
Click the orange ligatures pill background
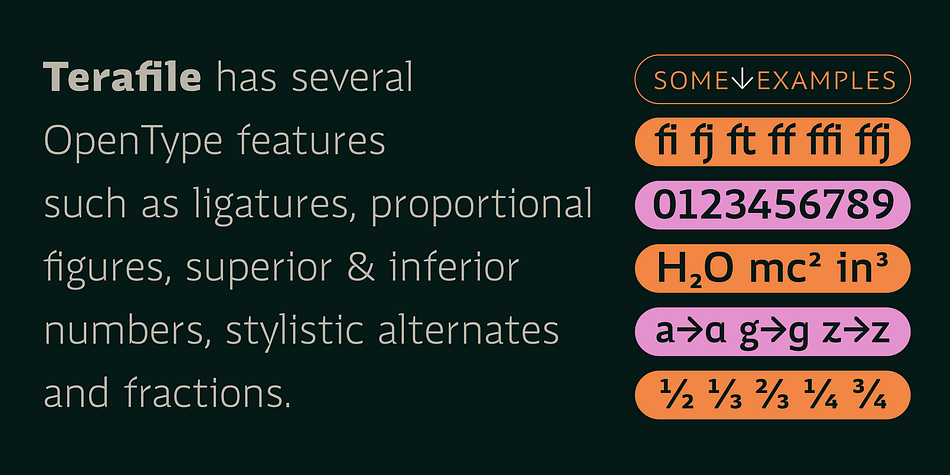pyautogui.click(x=772, y=142)
